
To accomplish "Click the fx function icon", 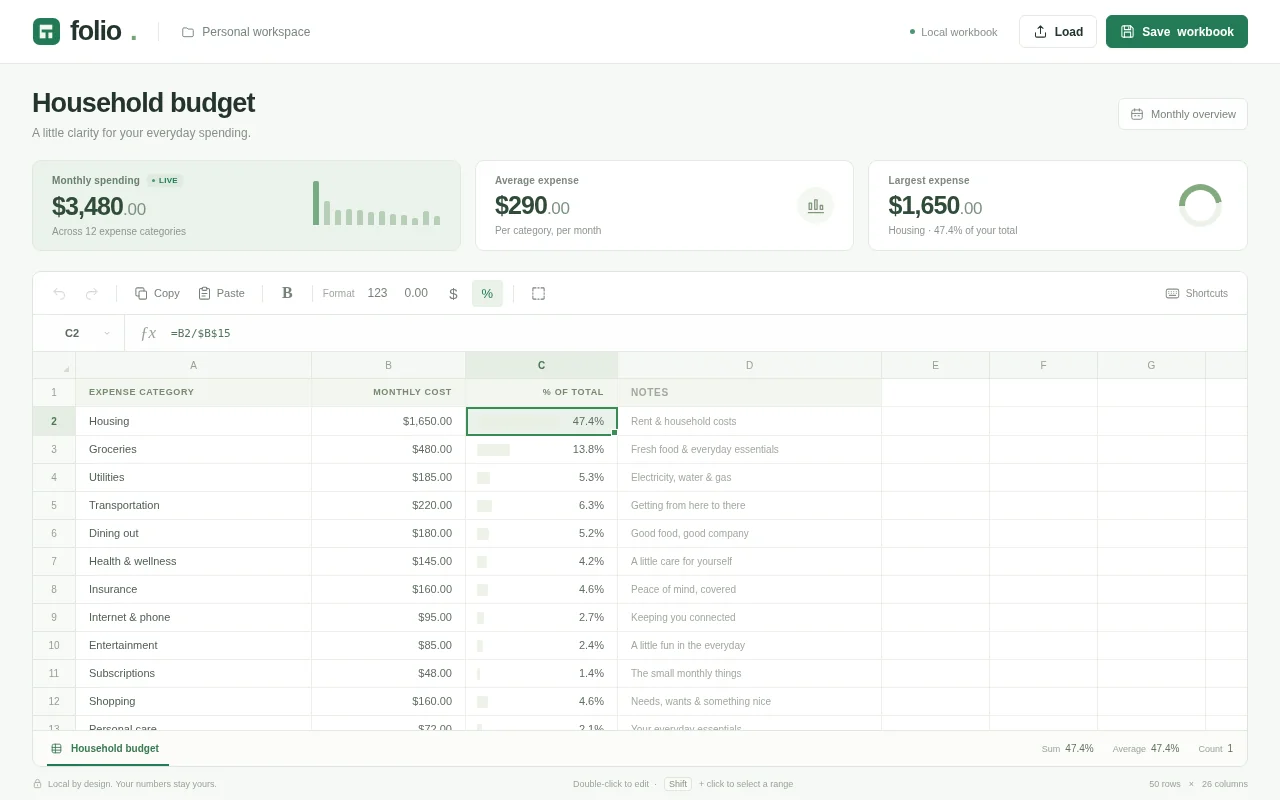I will point(148,333).
